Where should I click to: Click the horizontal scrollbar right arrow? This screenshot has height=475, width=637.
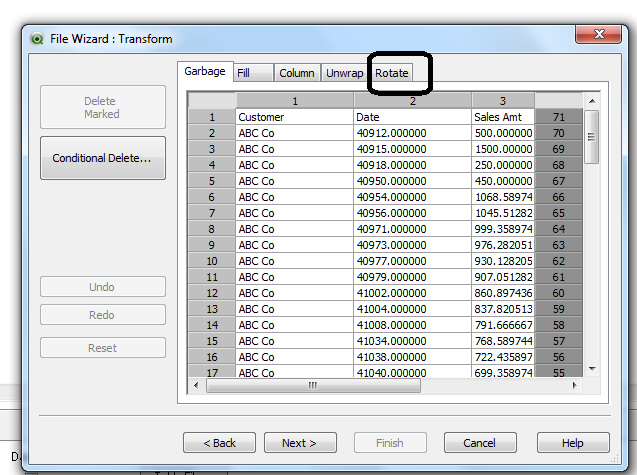click(574, 385)
